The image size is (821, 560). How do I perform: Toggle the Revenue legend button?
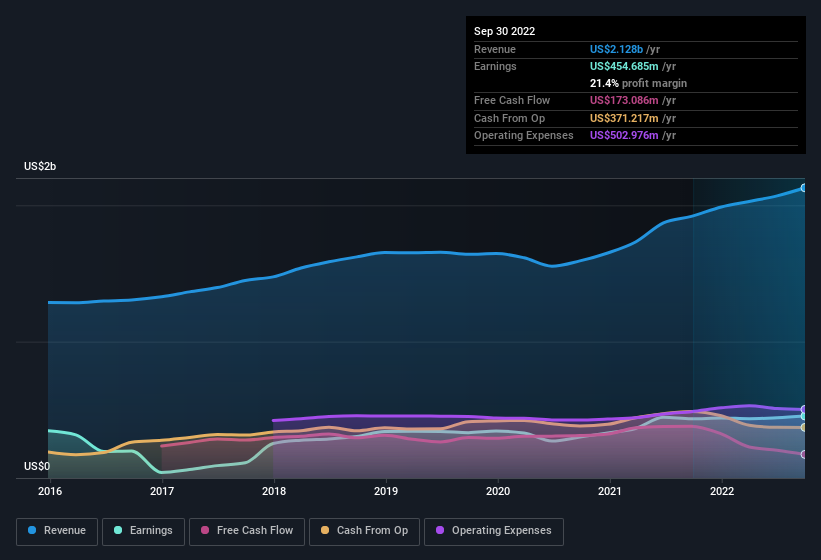(57, 531)
